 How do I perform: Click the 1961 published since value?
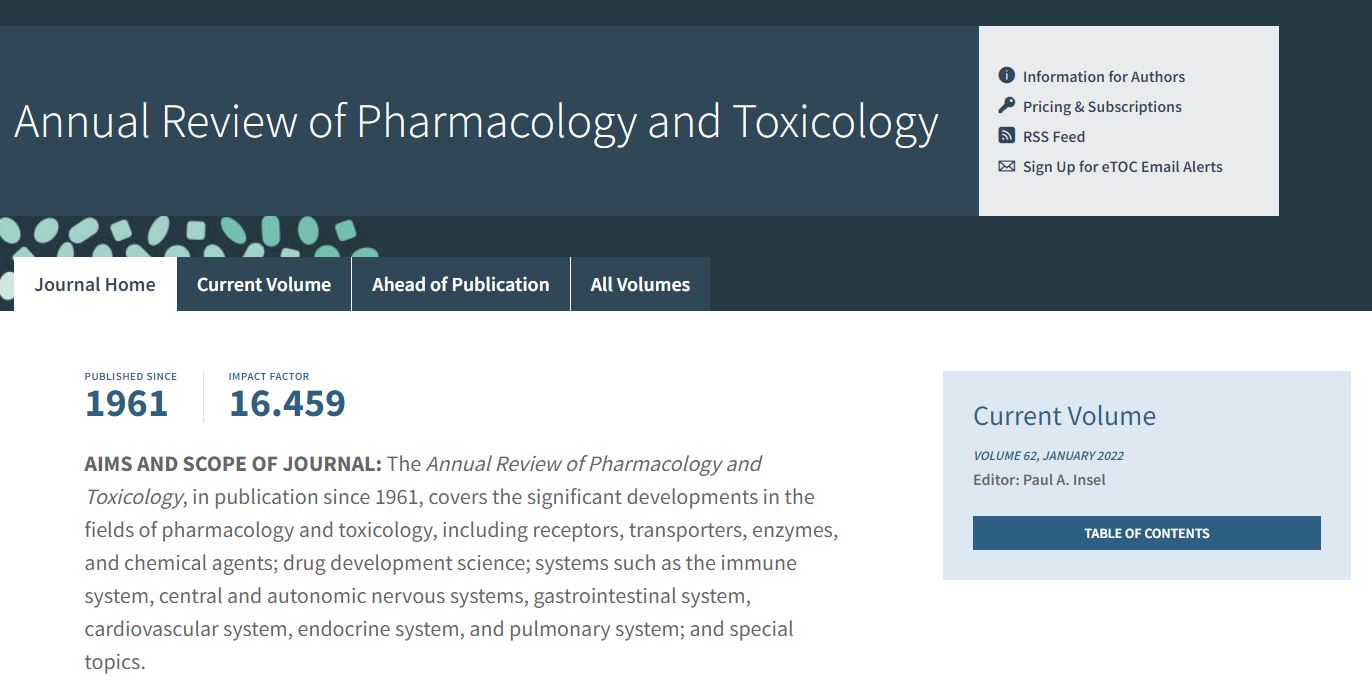127,404
